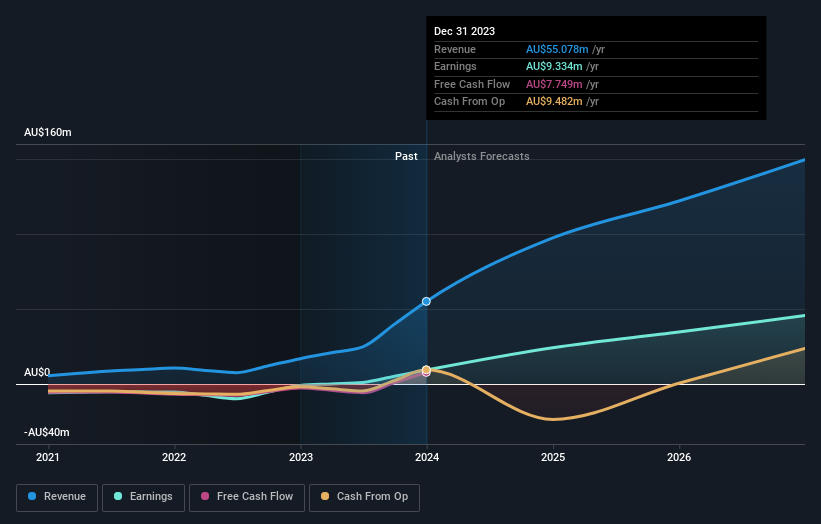Click the AU$7.749m free cash flow value

554,84
